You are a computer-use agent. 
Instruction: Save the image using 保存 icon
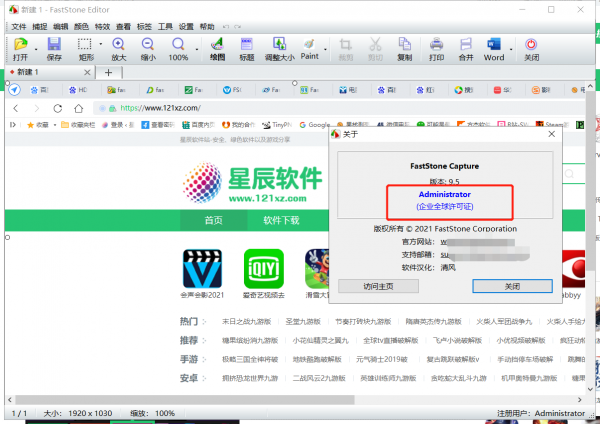click(54, 49)
